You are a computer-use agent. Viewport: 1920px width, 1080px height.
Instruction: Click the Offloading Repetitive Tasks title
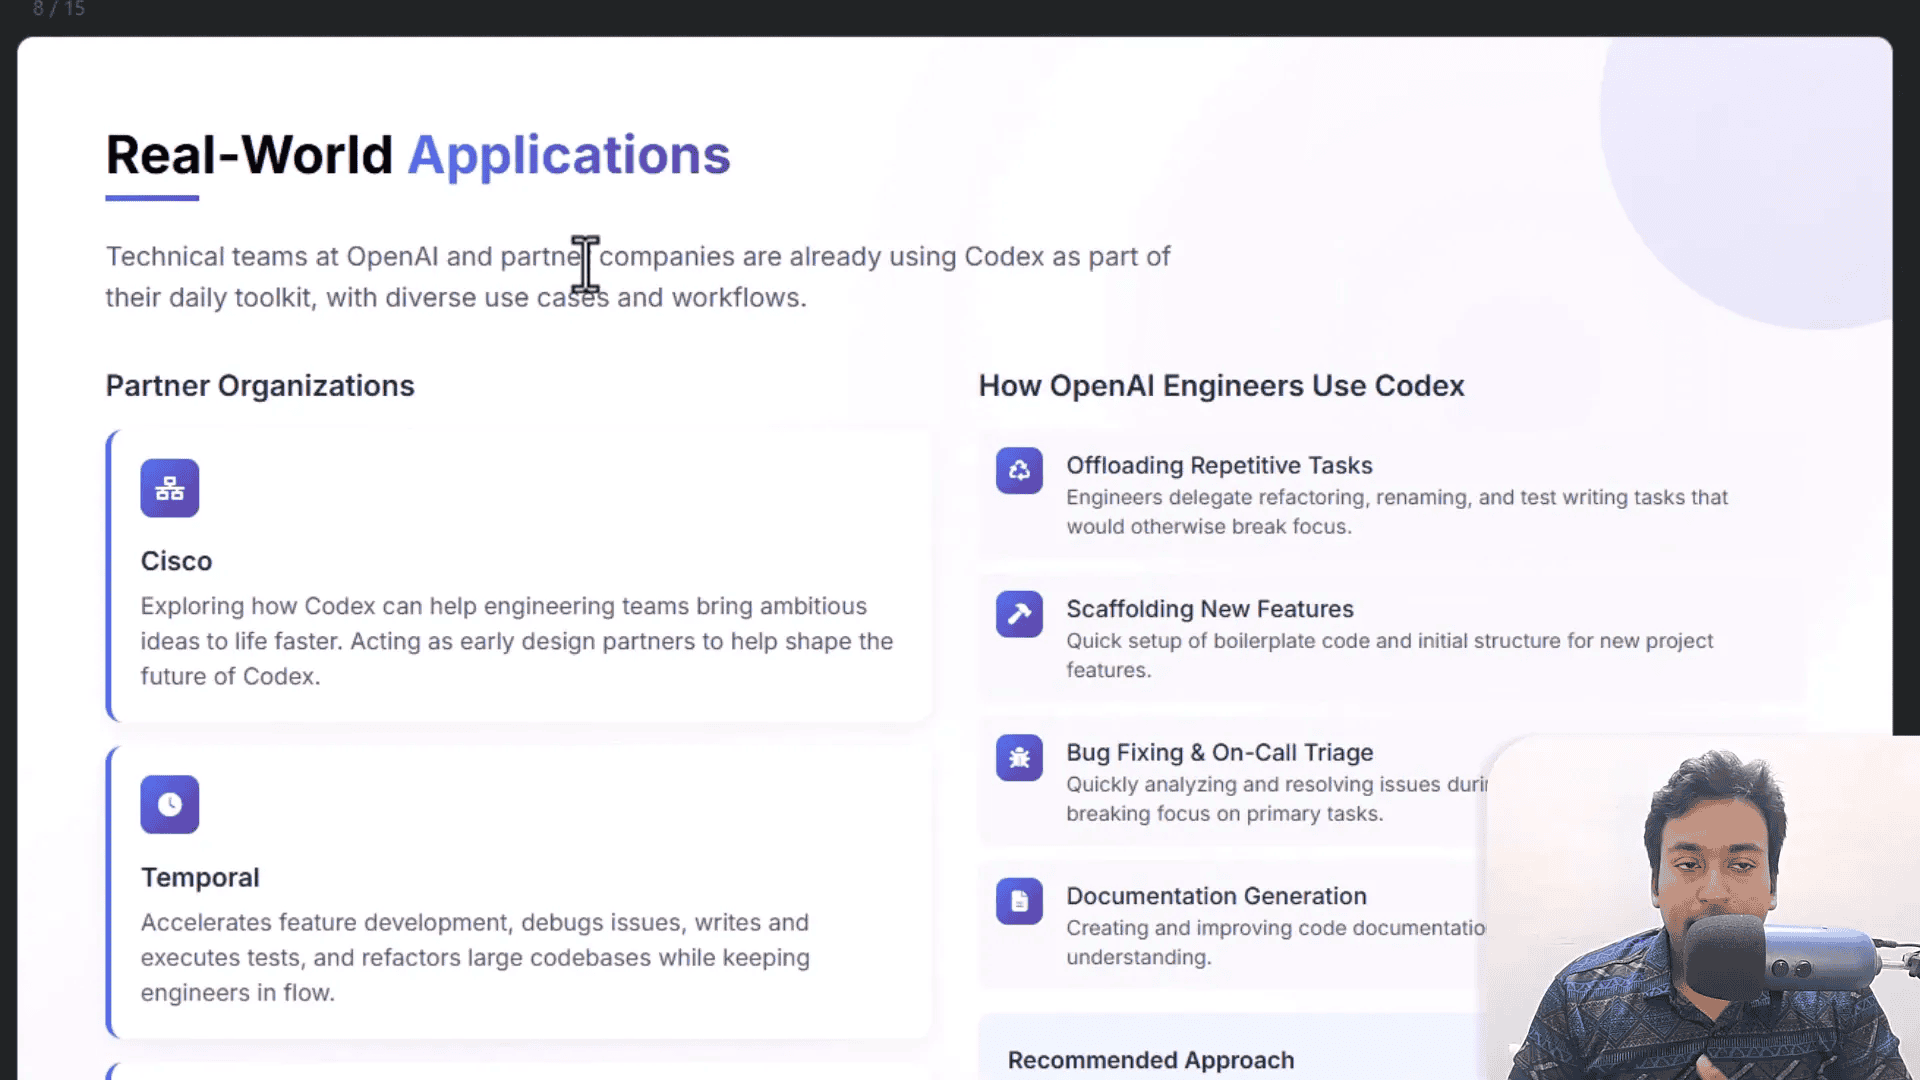pos(1219,465)
